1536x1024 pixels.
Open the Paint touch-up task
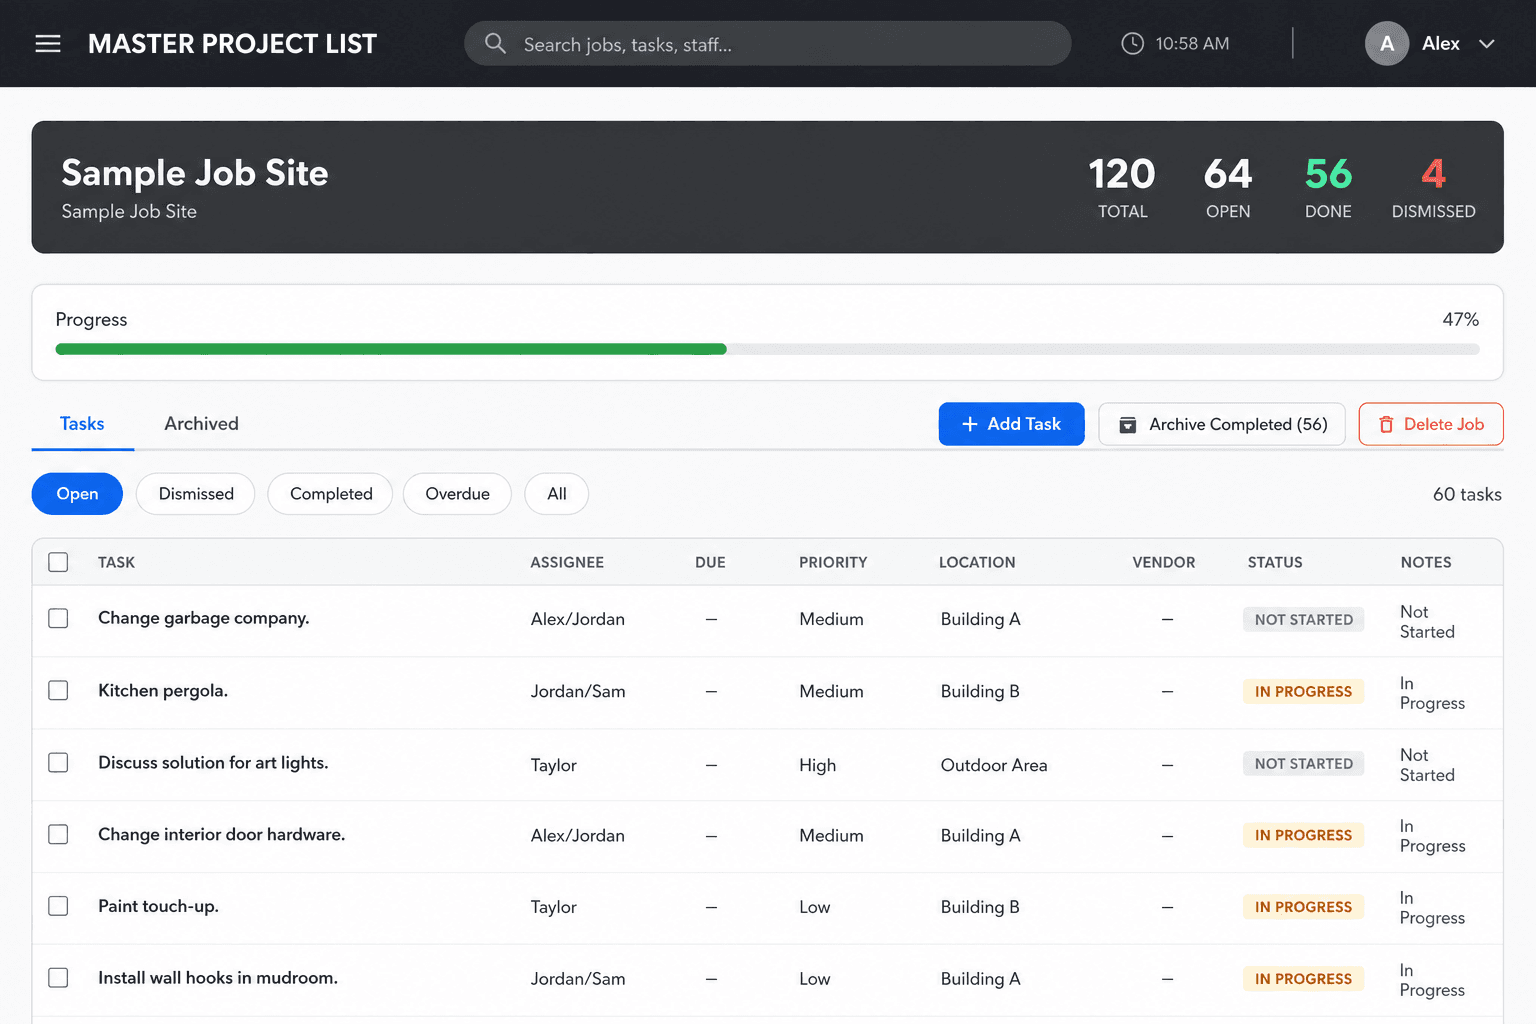158,906
